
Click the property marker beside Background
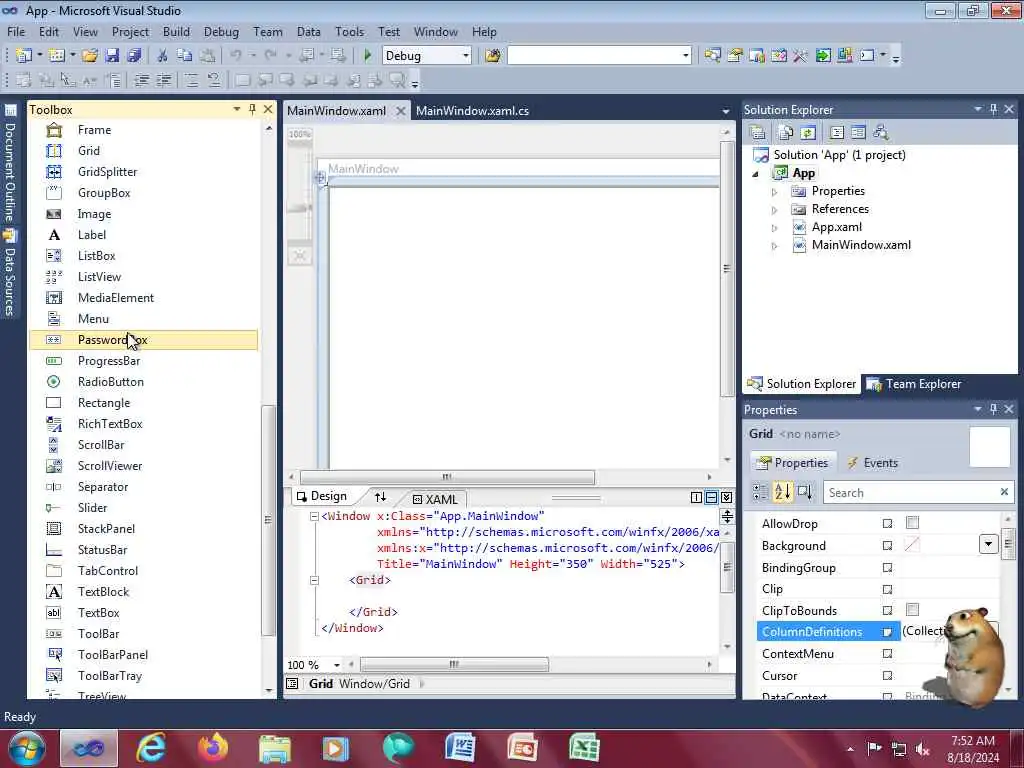[x=887, y=545]
